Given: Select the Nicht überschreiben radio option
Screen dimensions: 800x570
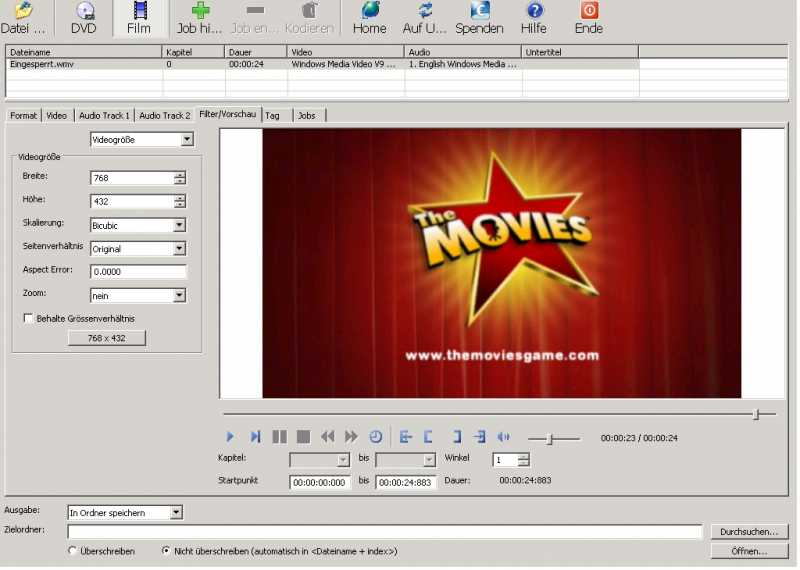Looking at the screenshot, I should click(x=166, y=551).
